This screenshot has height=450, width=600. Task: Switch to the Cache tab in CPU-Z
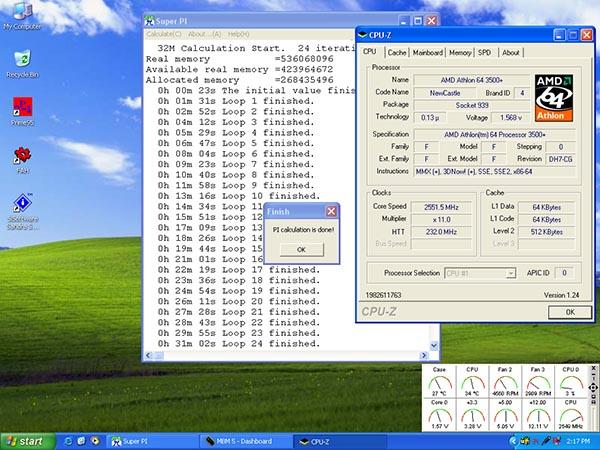pos(396,53)
